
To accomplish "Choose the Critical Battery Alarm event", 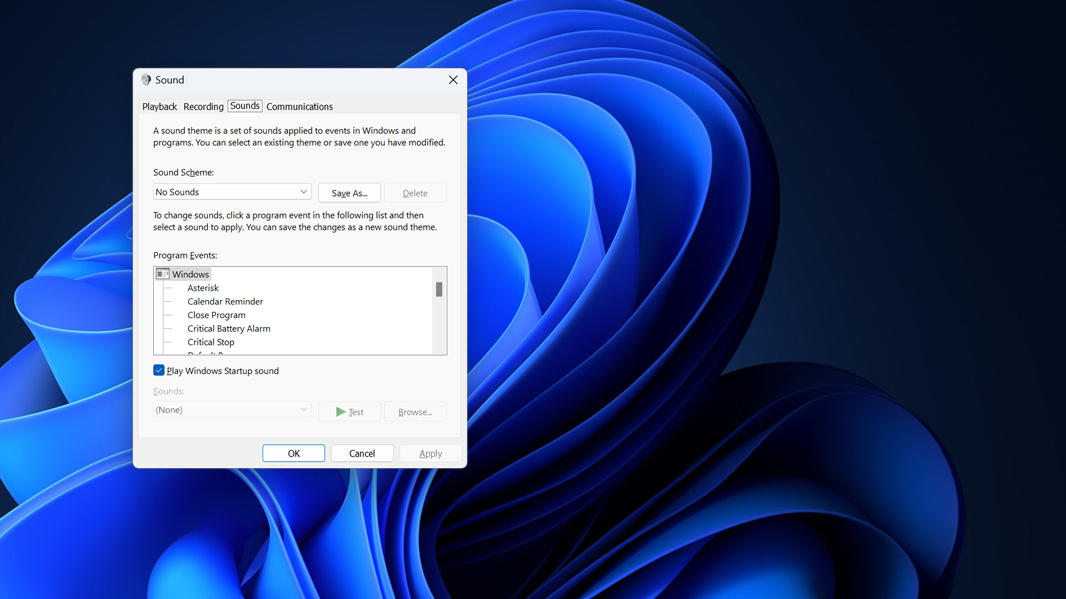I will (x=228, y=328).
